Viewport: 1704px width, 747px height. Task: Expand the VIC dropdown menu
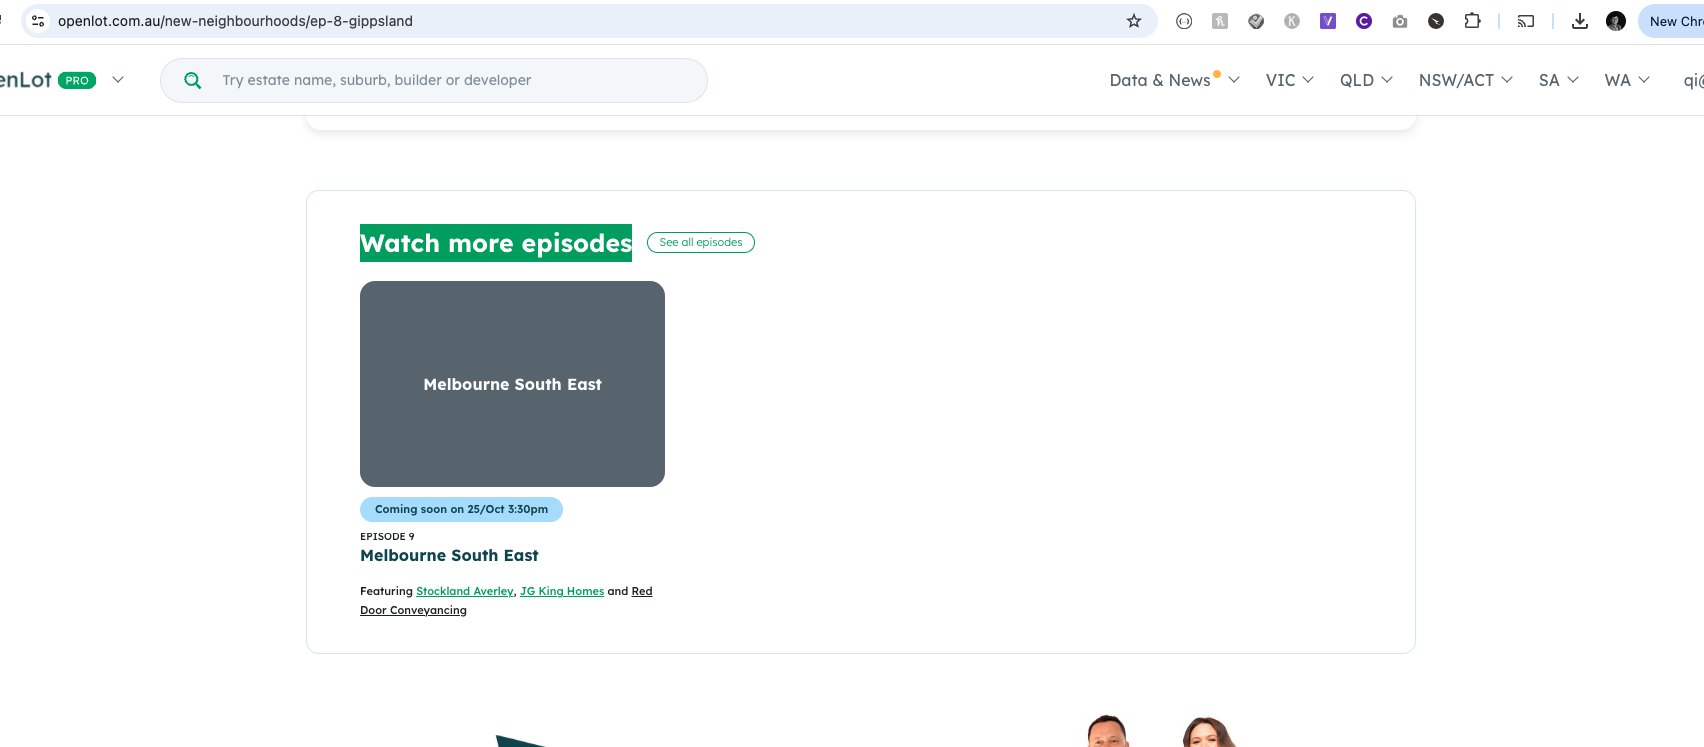[x=1289, y=80]
